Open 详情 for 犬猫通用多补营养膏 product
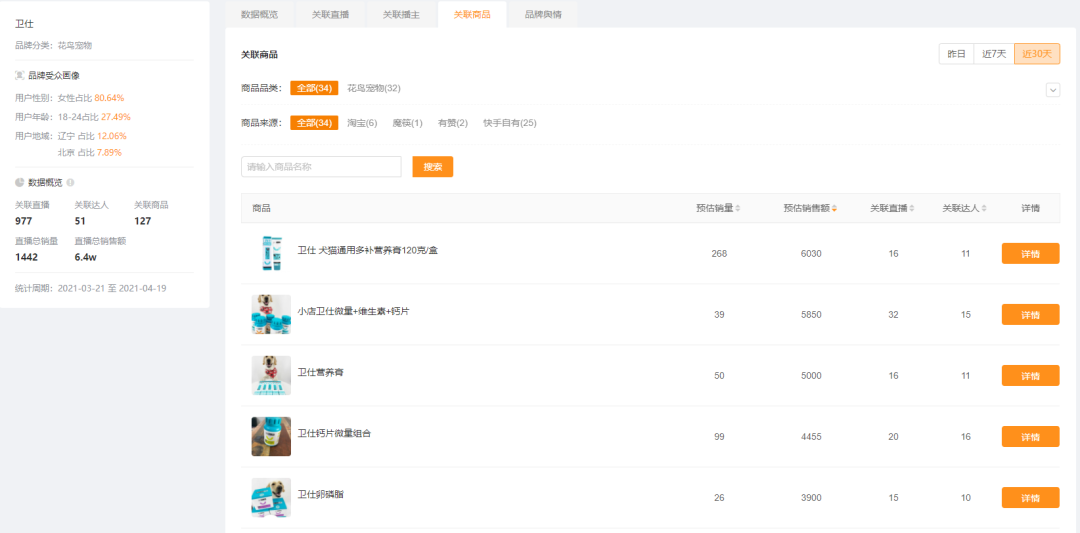 (x=1030, y=253)
